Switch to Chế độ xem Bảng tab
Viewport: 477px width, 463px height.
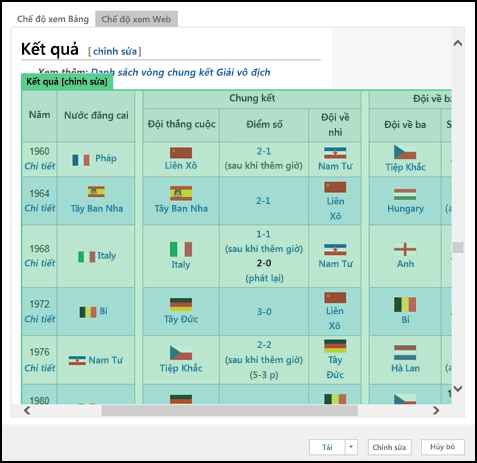click(53, 19)
